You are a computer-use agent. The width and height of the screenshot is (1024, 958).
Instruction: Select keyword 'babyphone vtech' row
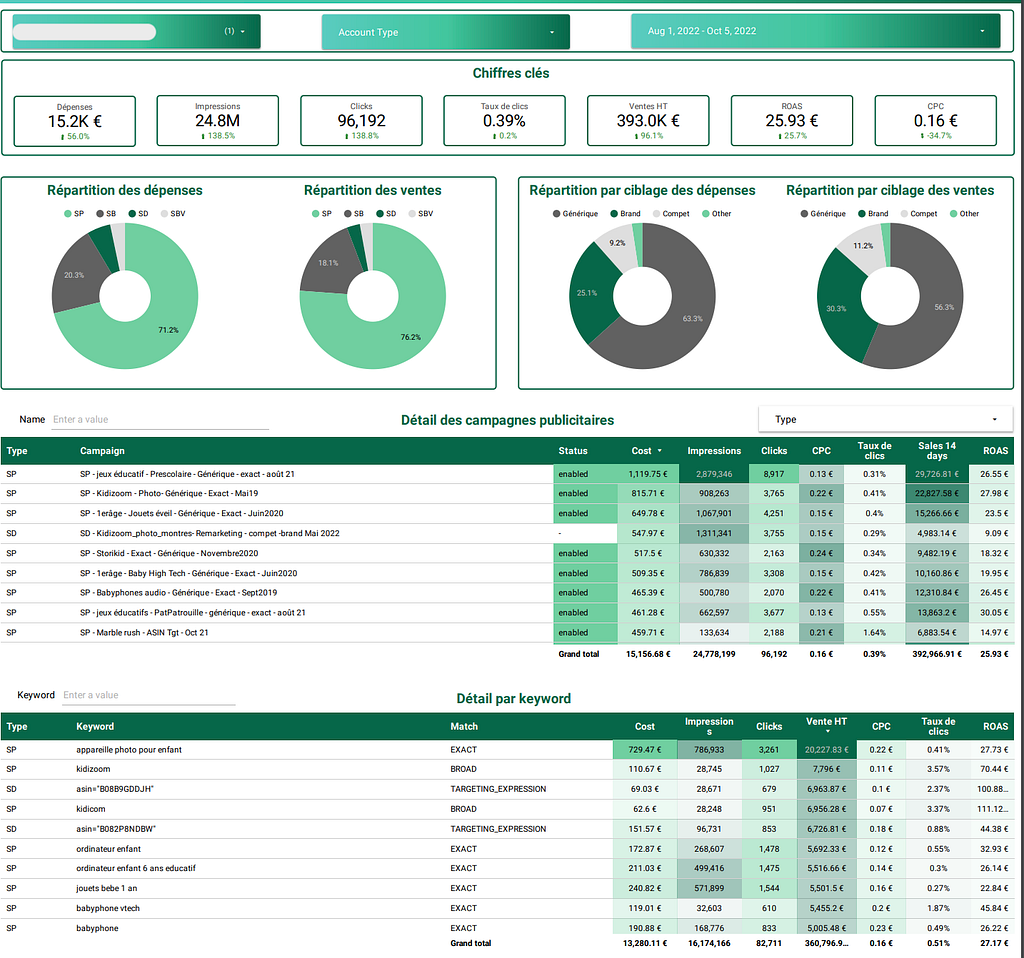click(x=506, y=908)
